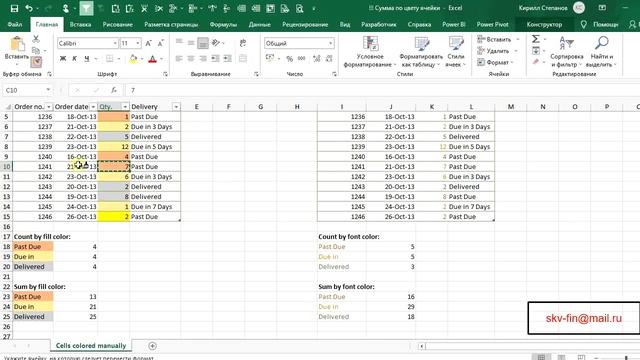Image resolution: width=640 pixels, height=360 pixels.
Task: Click the yellow Due in fill legend cell
Action: pos(33,257)
